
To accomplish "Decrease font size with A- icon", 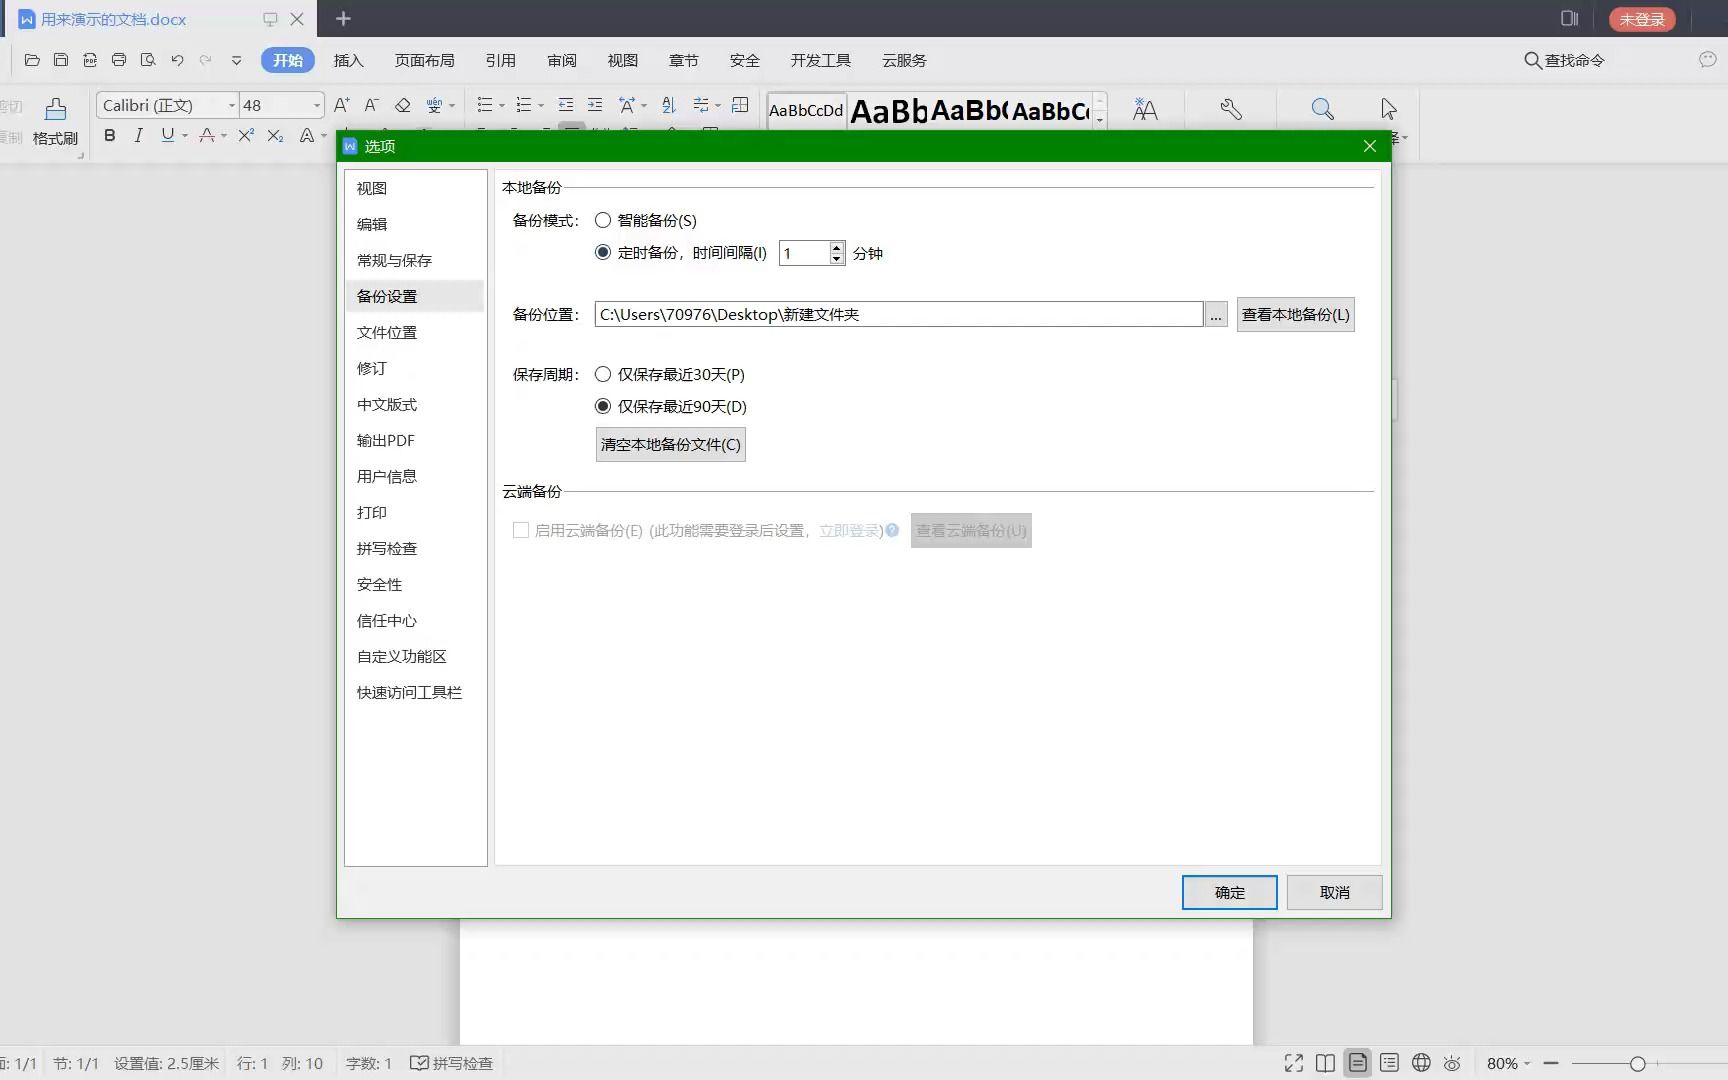I will [371, 105].
